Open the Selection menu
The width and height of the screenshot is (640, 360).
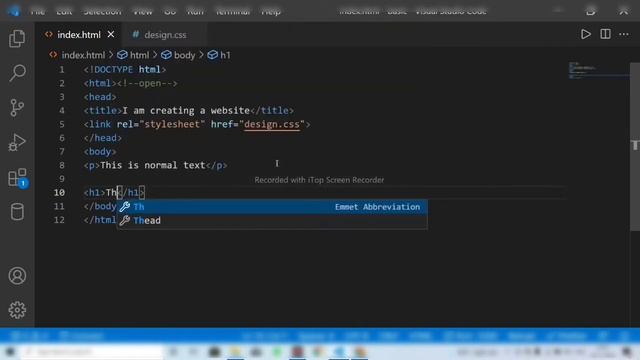(102, 11)
